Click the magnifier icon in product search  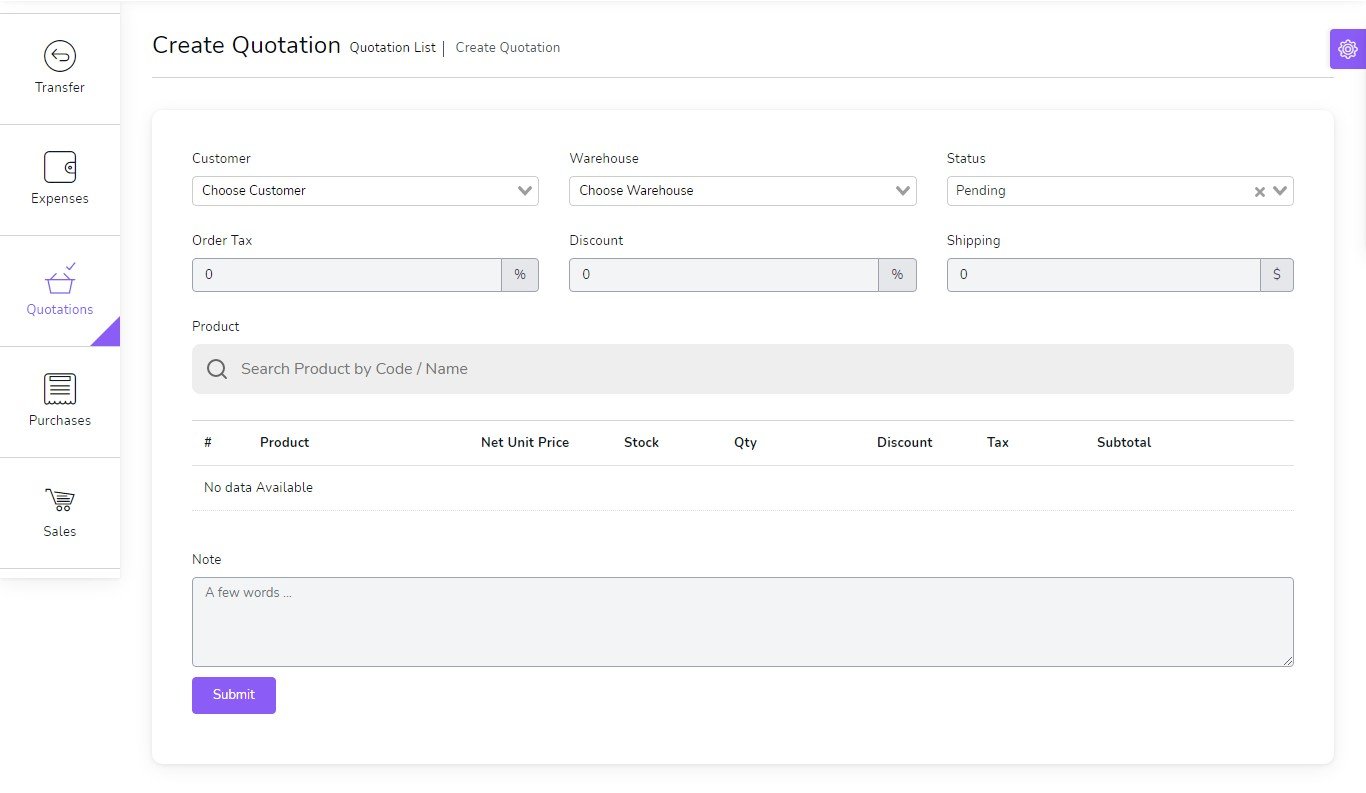click(x=217, y=369)
